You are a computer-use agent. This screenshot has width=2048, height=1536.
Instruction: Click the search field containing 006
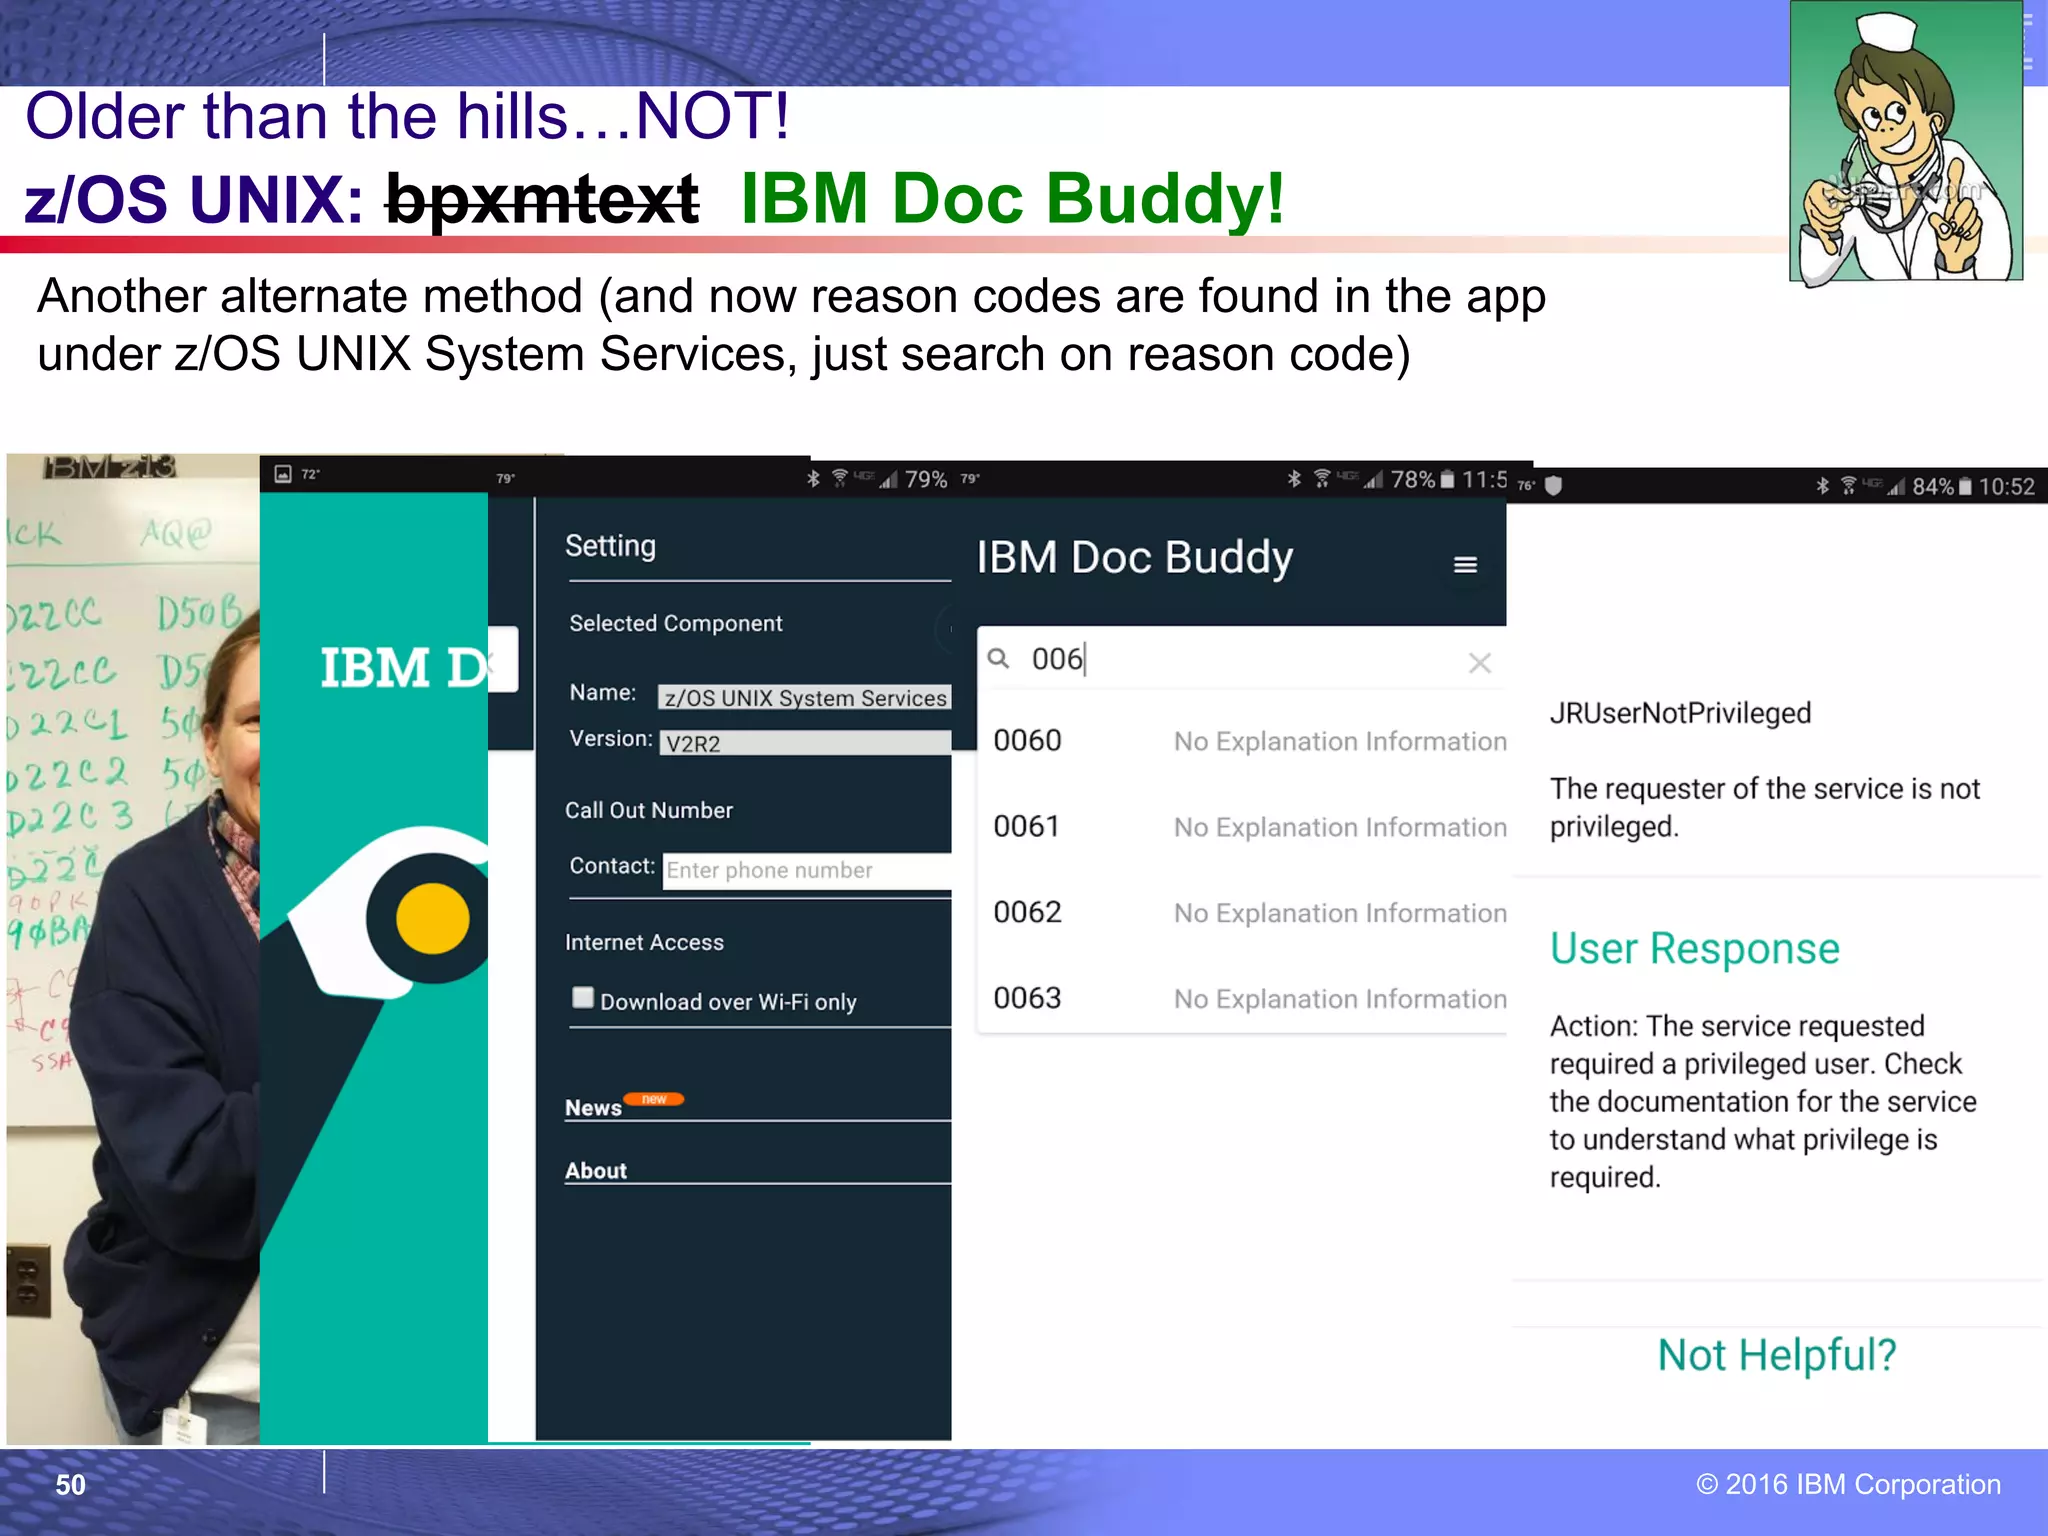1241,659
